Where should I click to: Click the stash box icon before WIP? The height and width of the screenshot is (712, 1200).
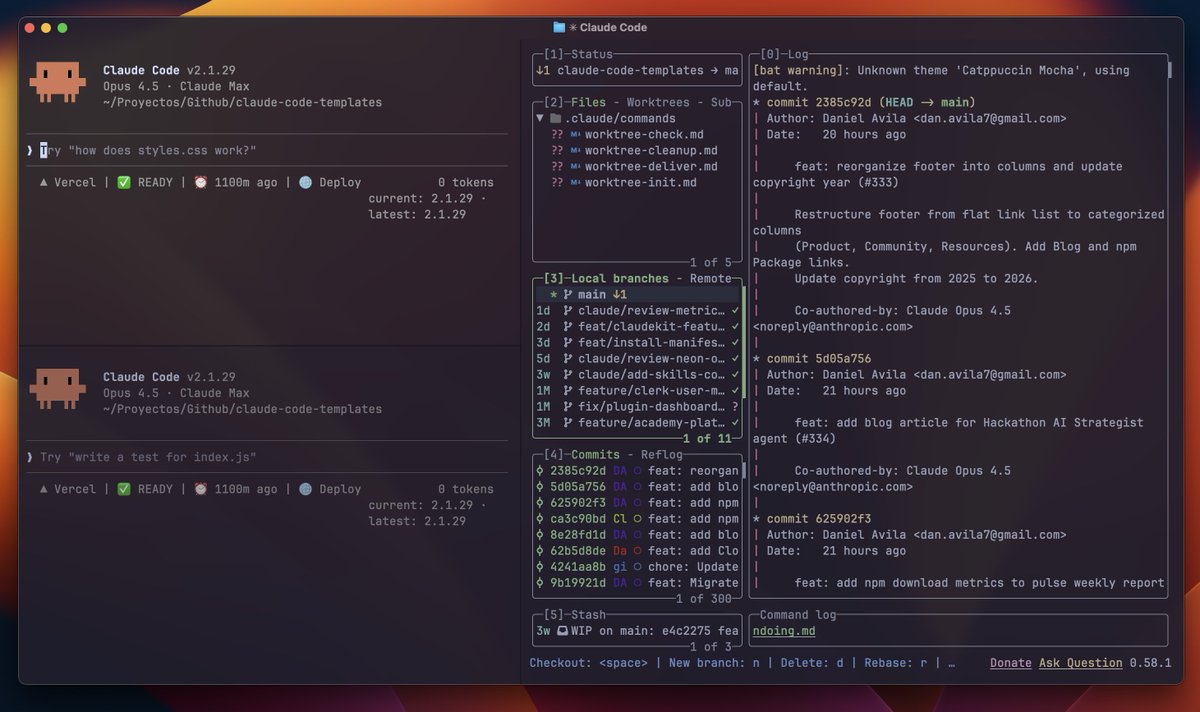[x=562, y=630]
